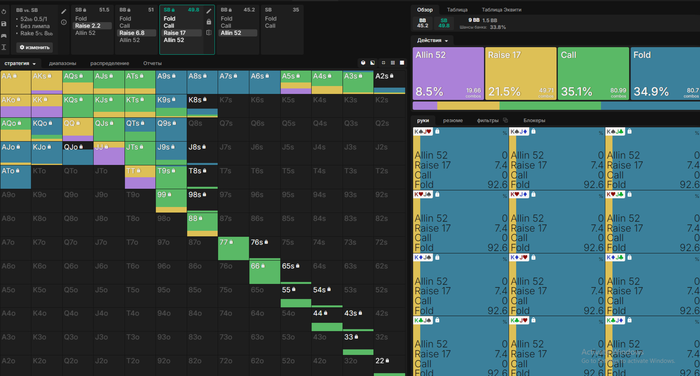Viewport: 700px width, 376px height.
Task: Open the Блокеры tab
Action: click(534, 121)
